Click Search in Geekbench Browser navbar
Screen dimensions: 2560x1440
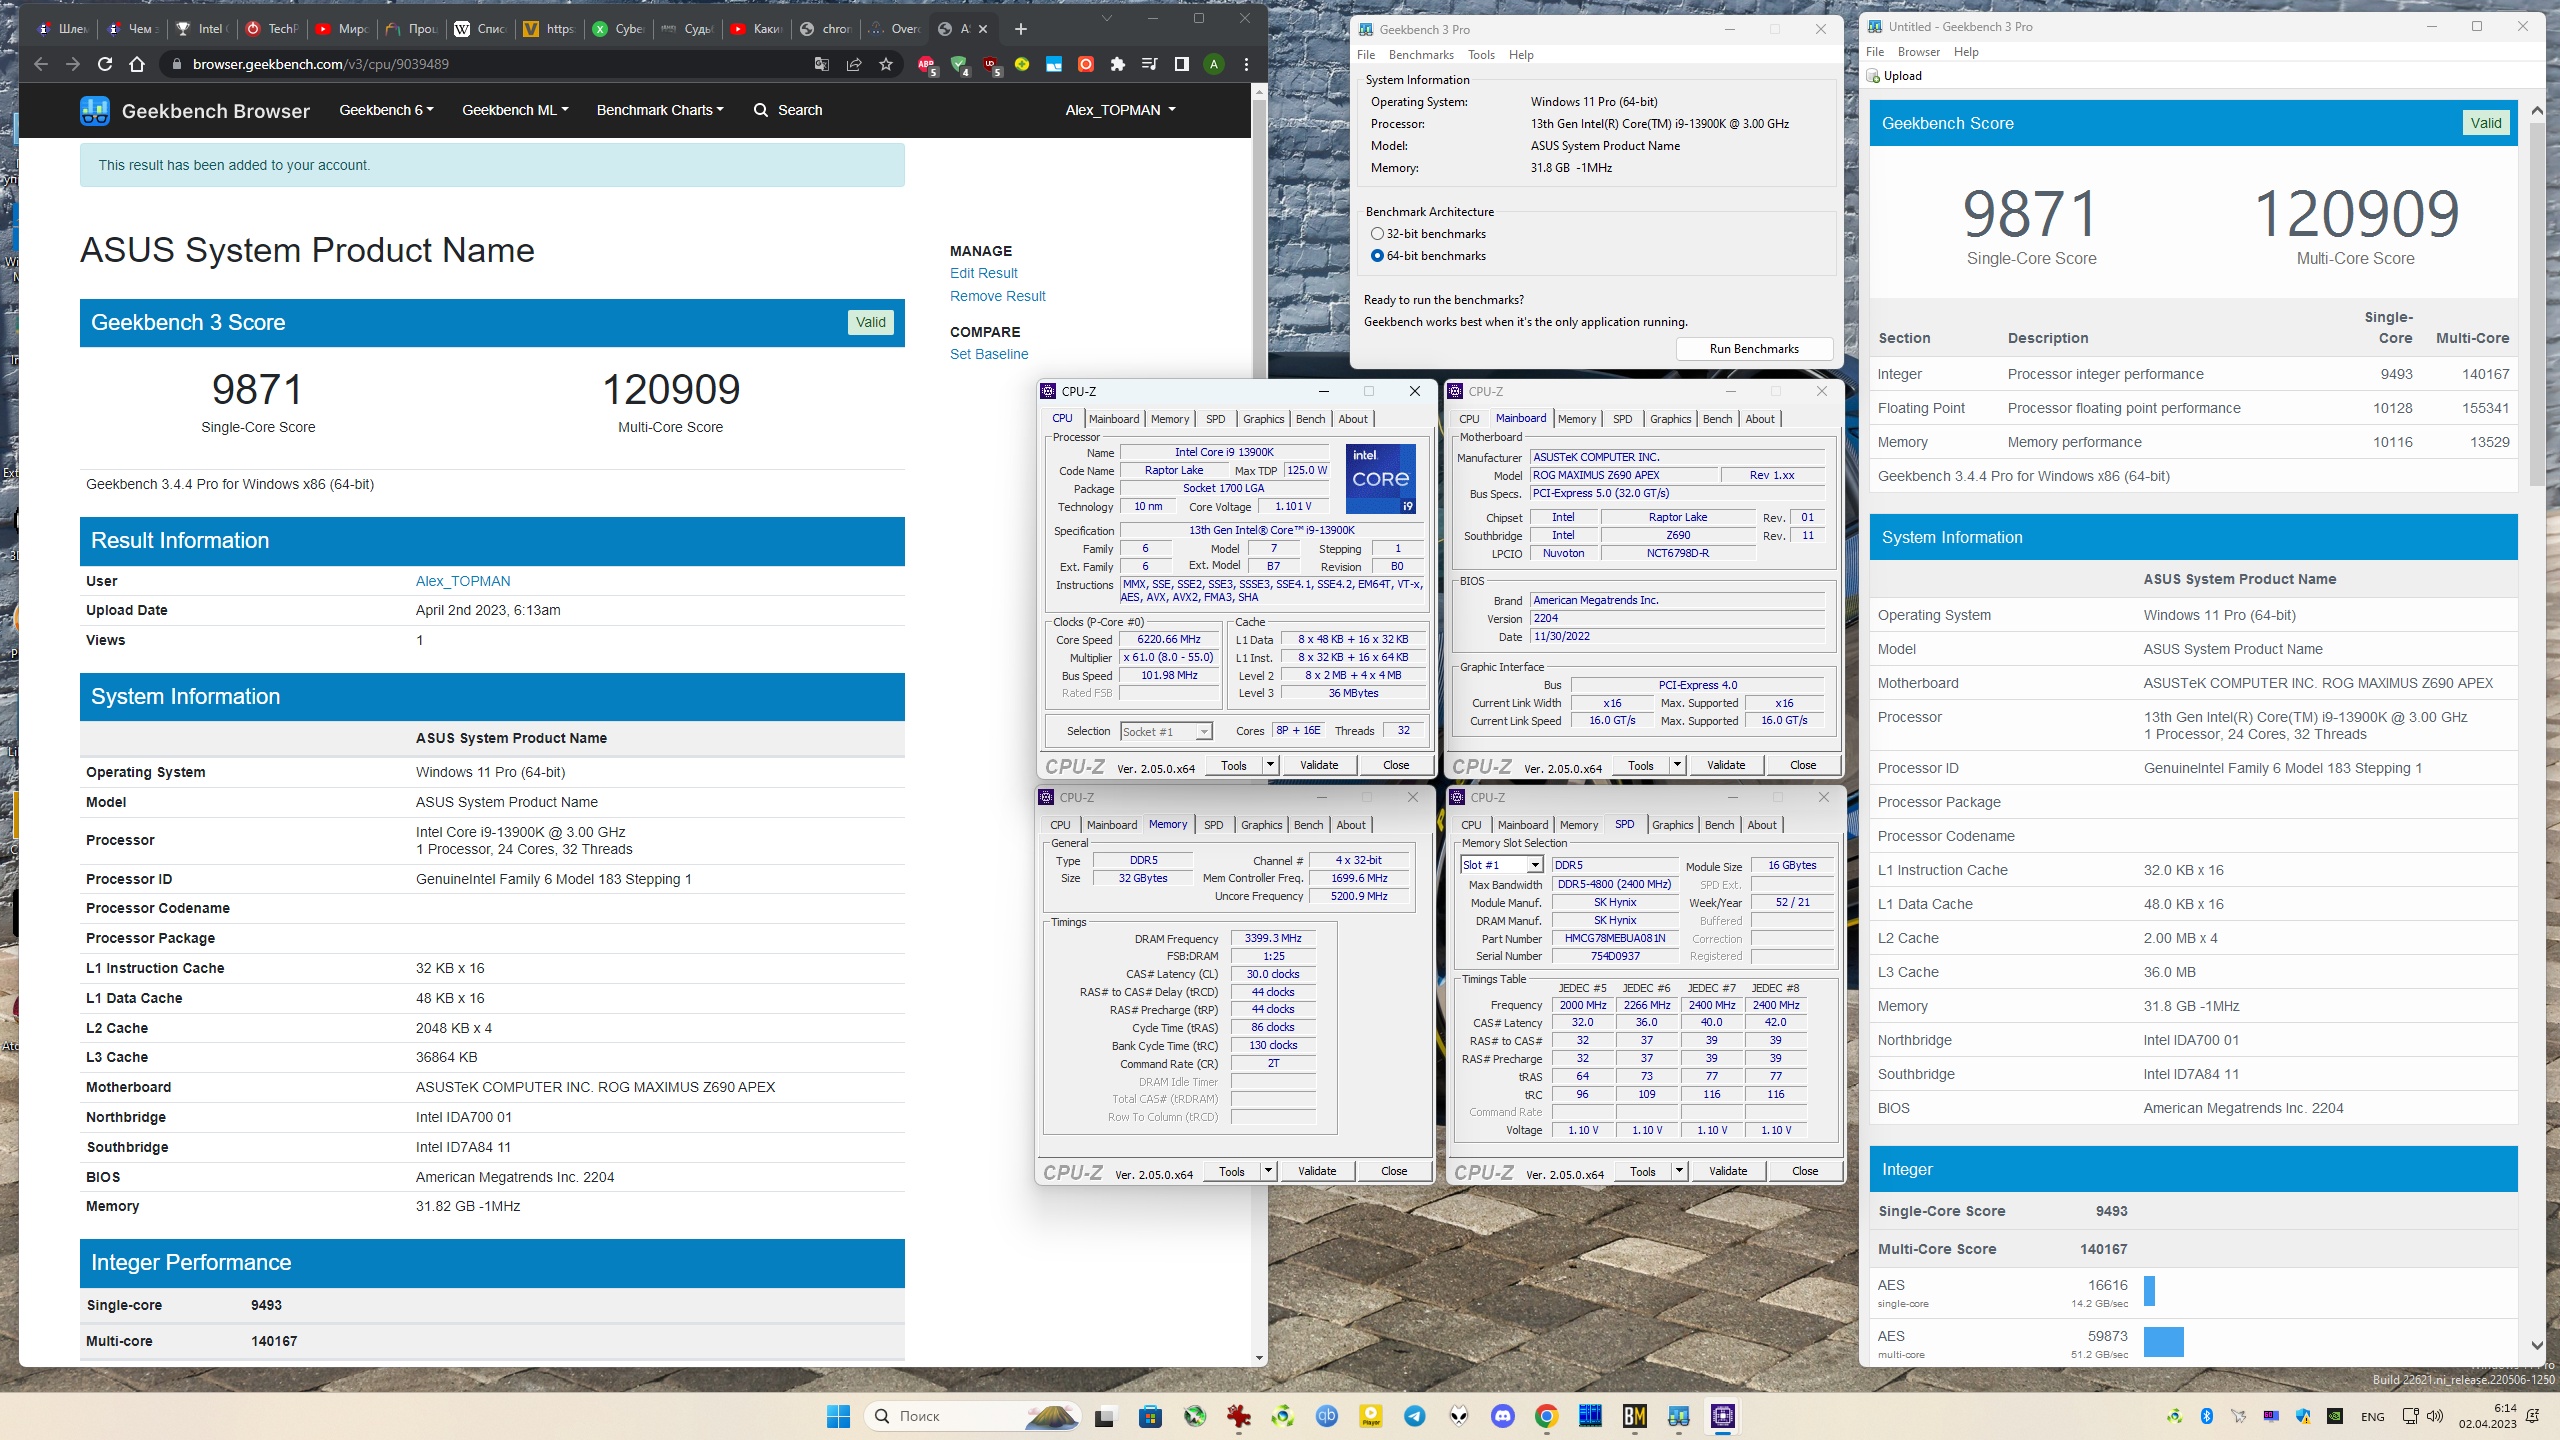click(788, 110)
